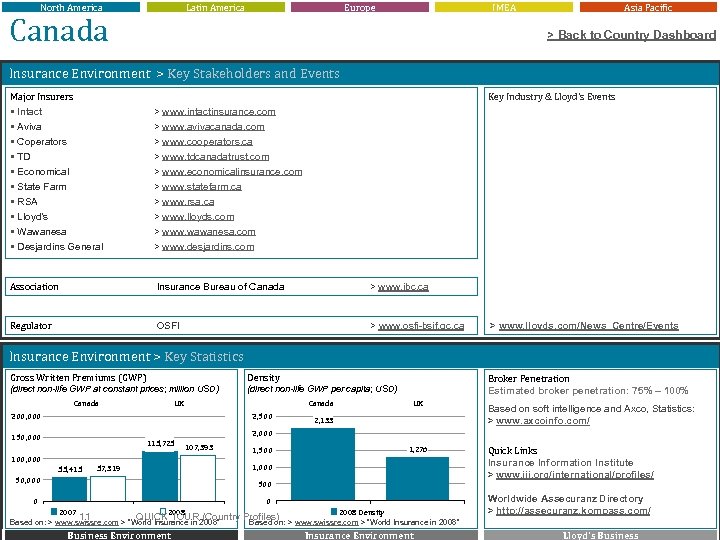Open swissre.com link under Density chart
Screen dimensions: 720x540
[x=326, y=522]
